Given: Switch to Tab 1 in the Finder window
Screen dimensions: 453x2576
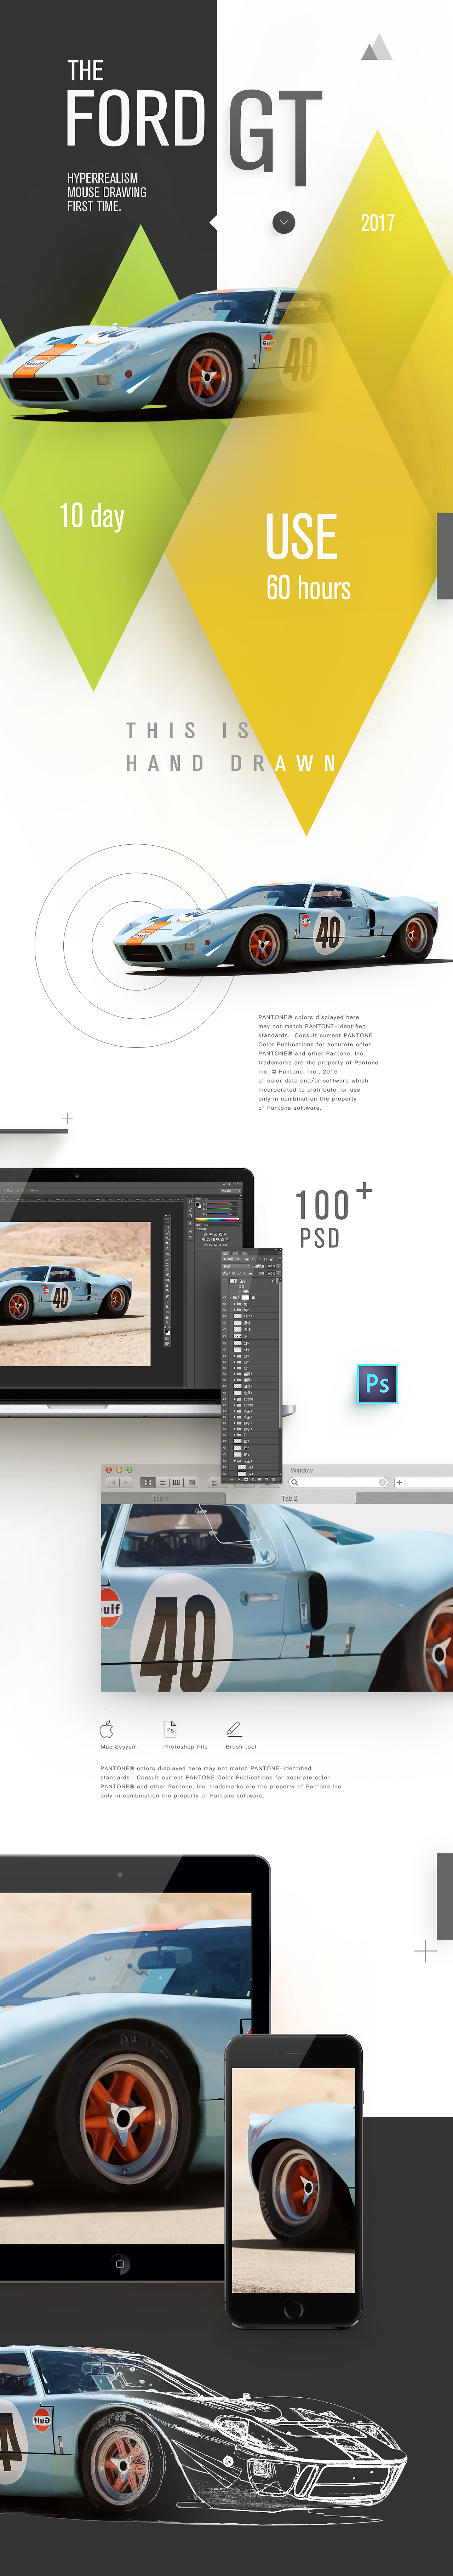Looking at the screenshot, I should [160, 1498].
